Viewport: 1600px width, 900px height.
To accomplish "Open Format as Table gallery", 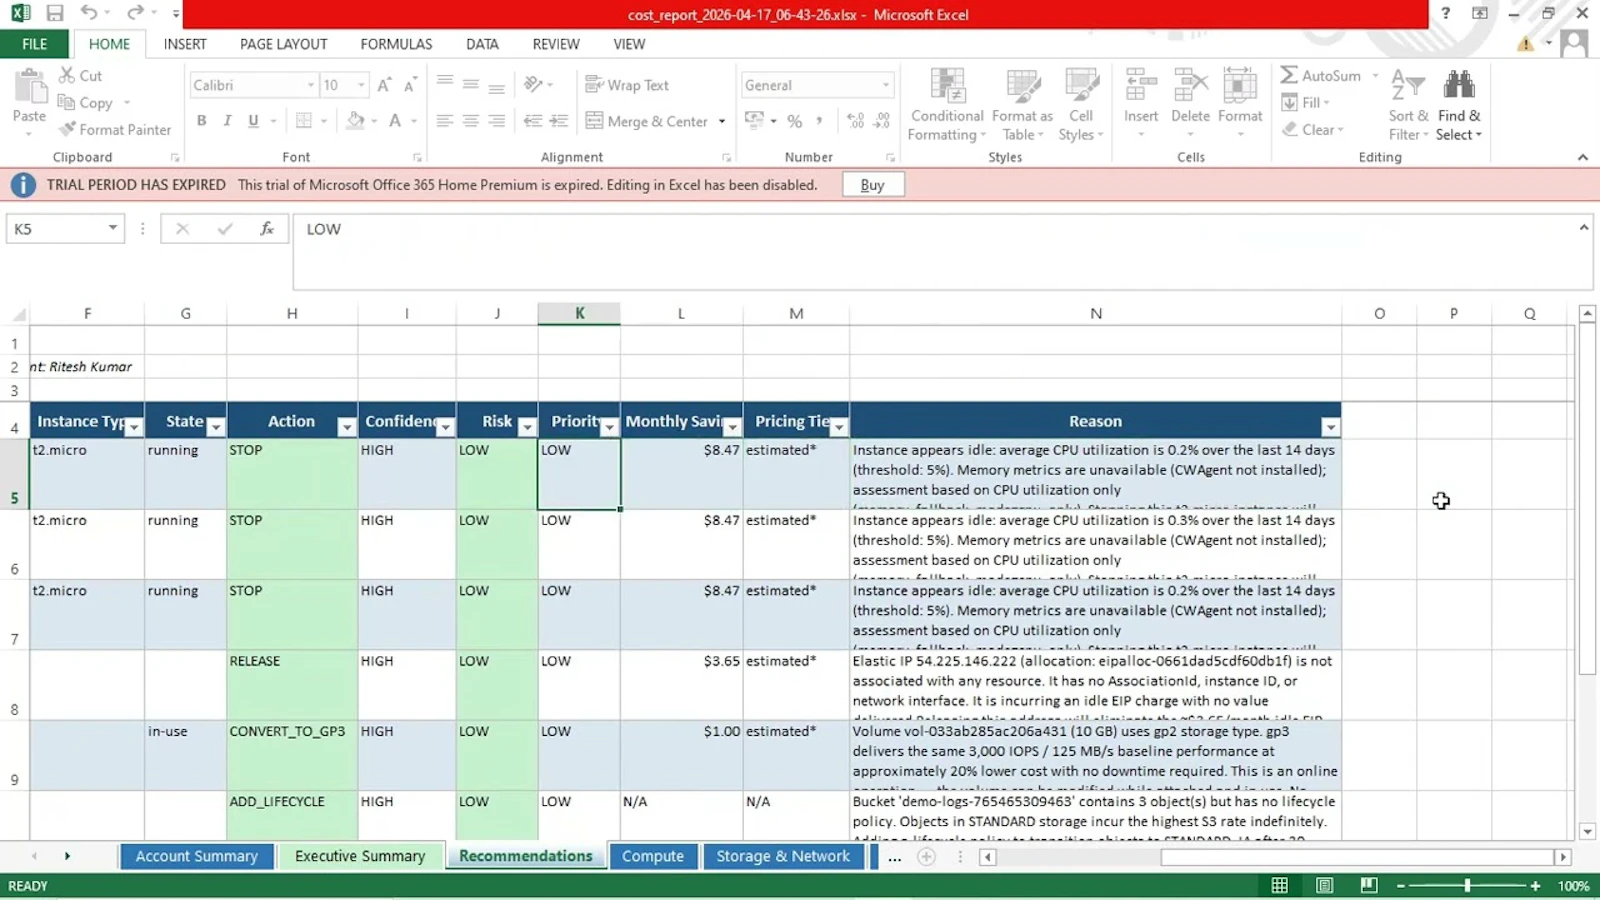I will pos(1023,105).
